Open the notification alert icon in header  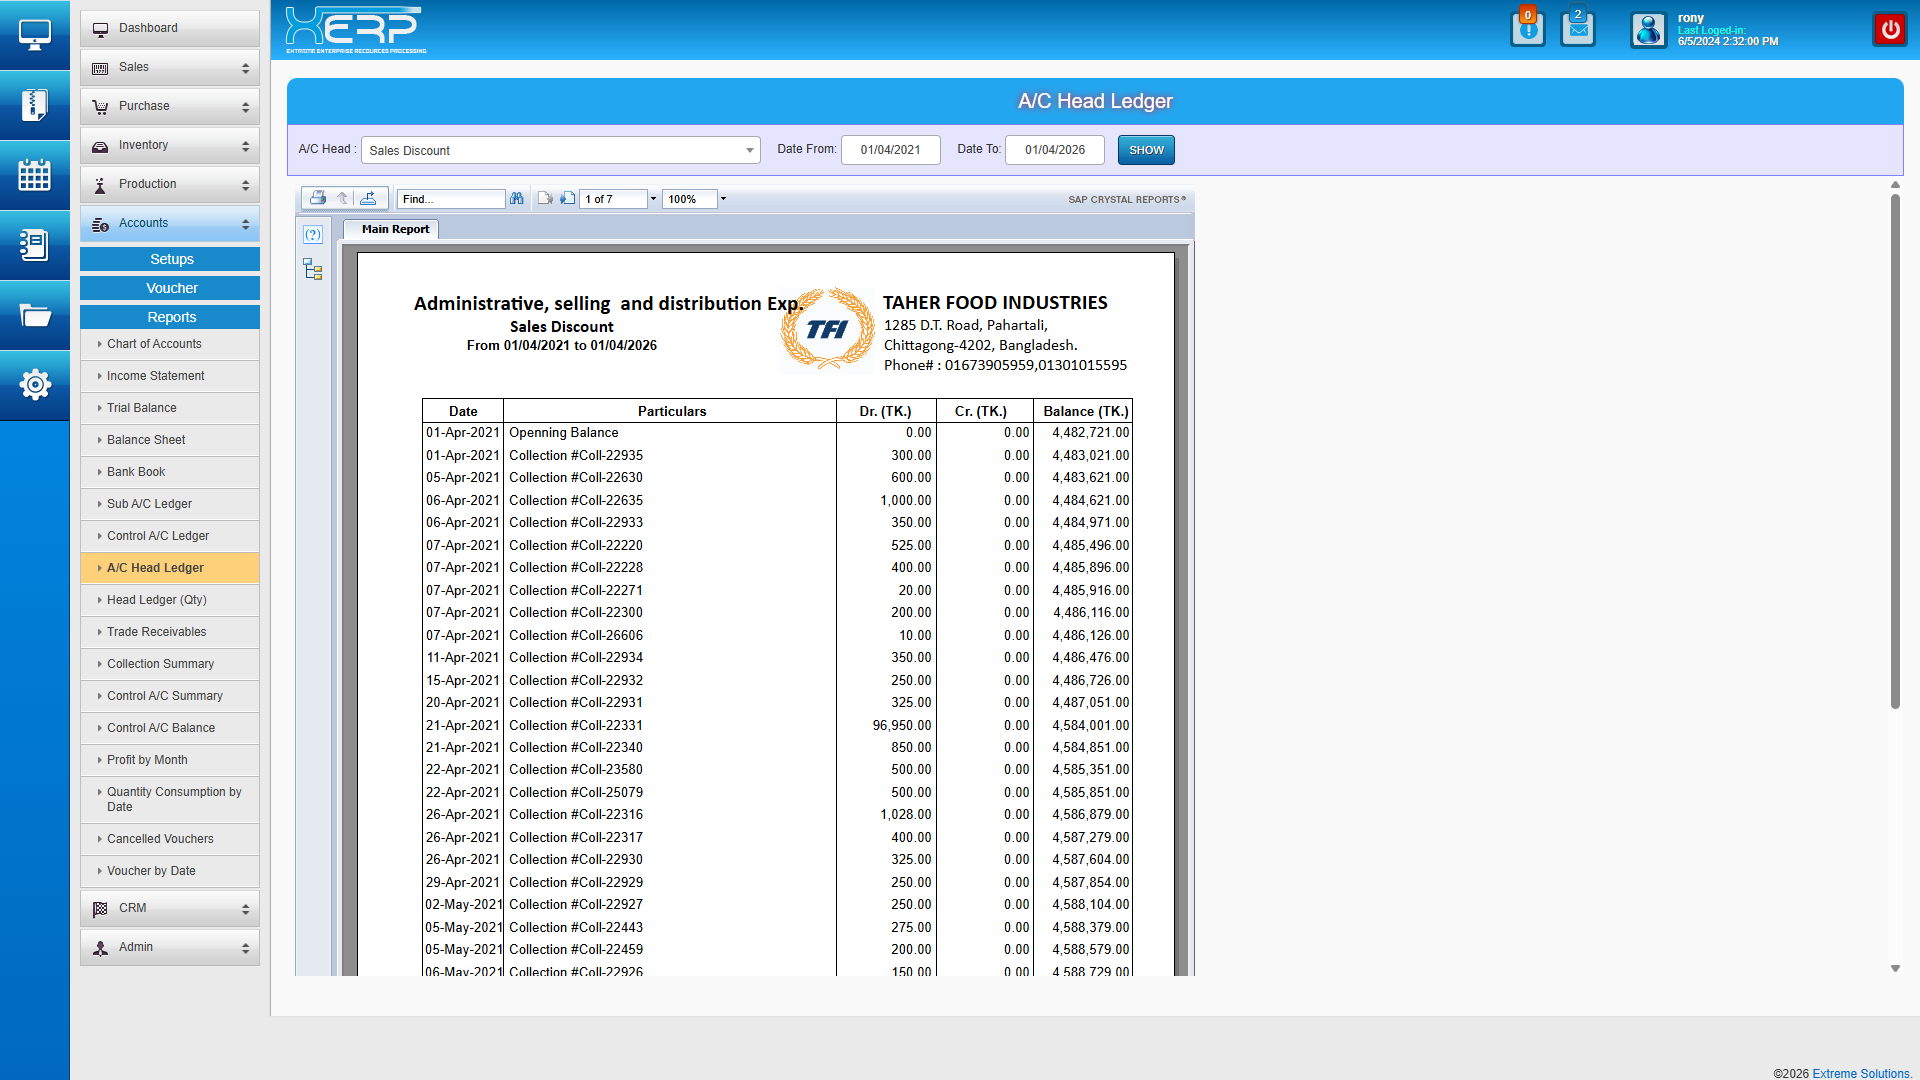click(x=1527, y=30)
